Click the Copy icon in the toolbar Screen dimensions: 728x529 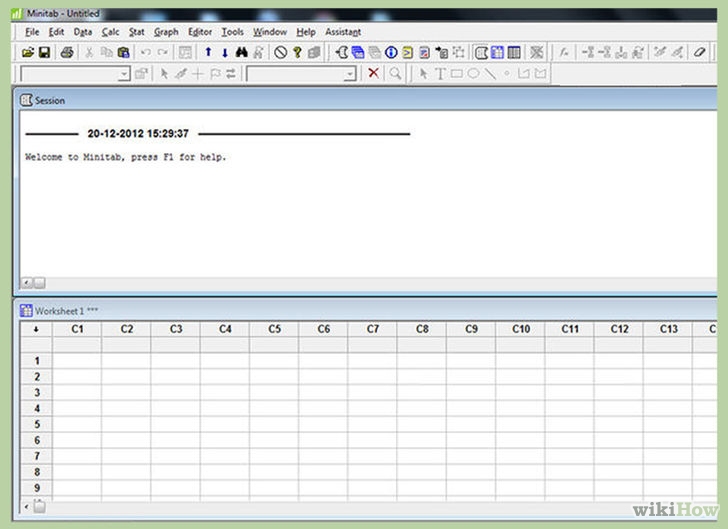tap(106, 52)
